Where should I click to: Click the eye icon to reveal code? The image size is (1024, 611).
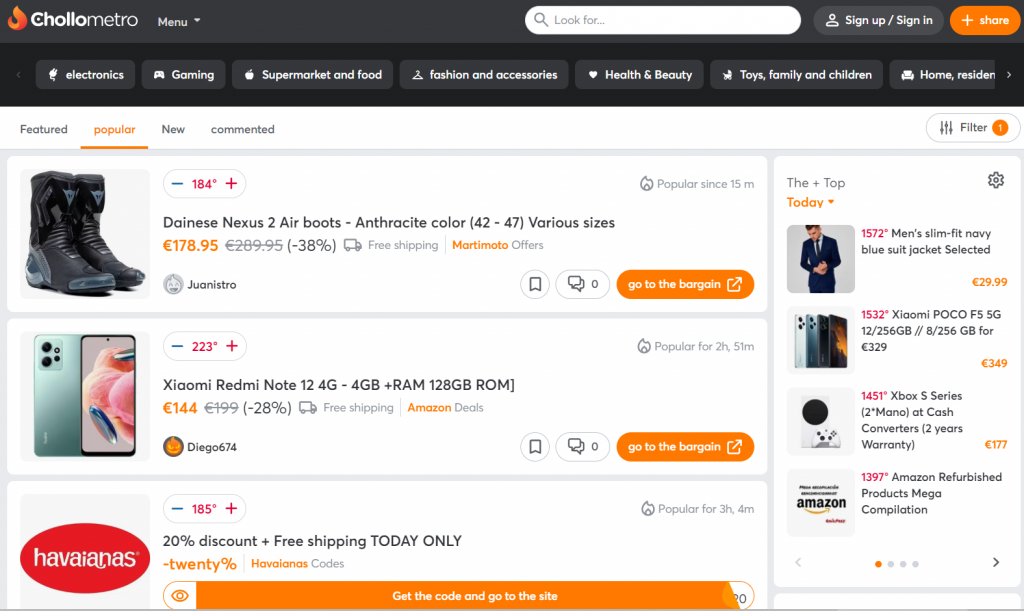coord(180,596)
